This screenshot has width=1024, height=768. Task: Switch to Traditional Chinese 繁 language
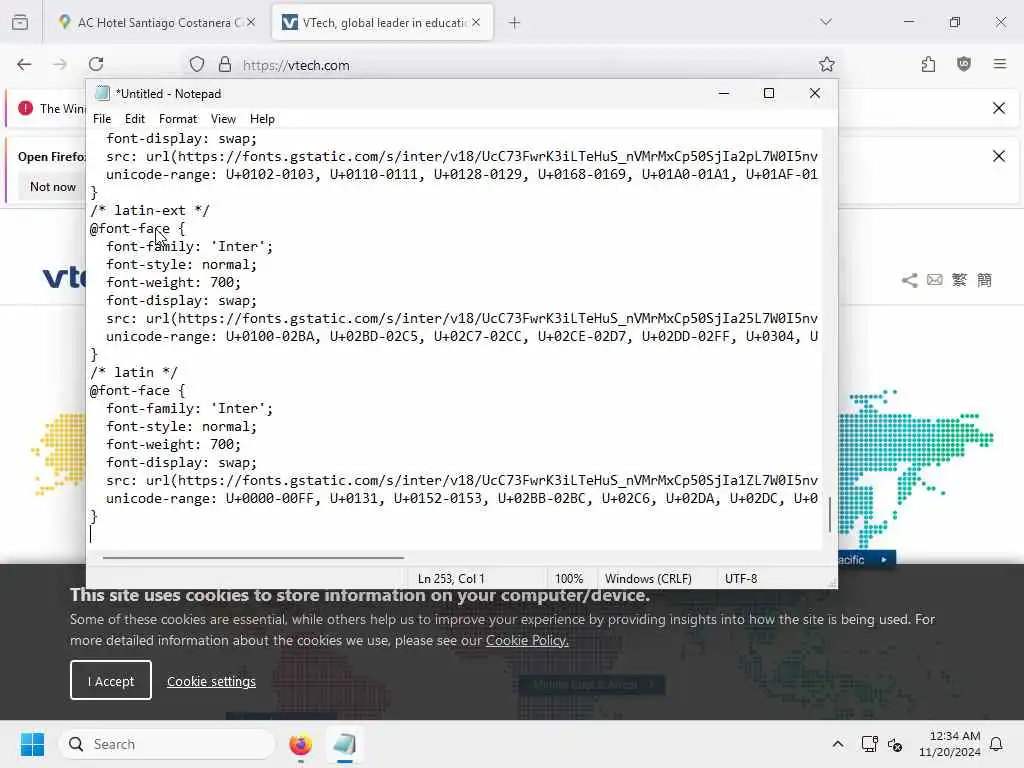pos(959,280)
